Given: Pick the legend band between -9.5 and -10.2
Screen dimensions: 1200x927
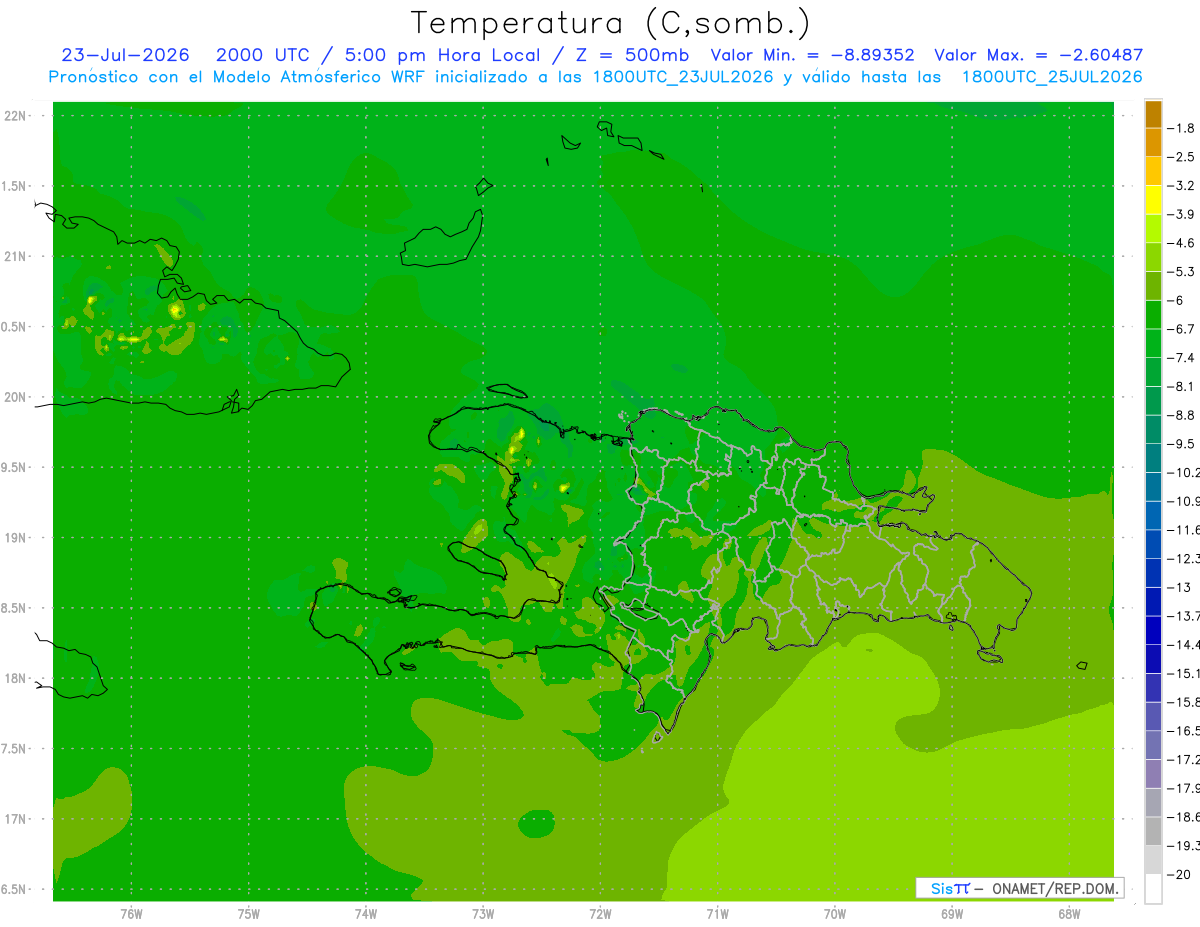Looking at the screenshot, I should pos(1153,458).
